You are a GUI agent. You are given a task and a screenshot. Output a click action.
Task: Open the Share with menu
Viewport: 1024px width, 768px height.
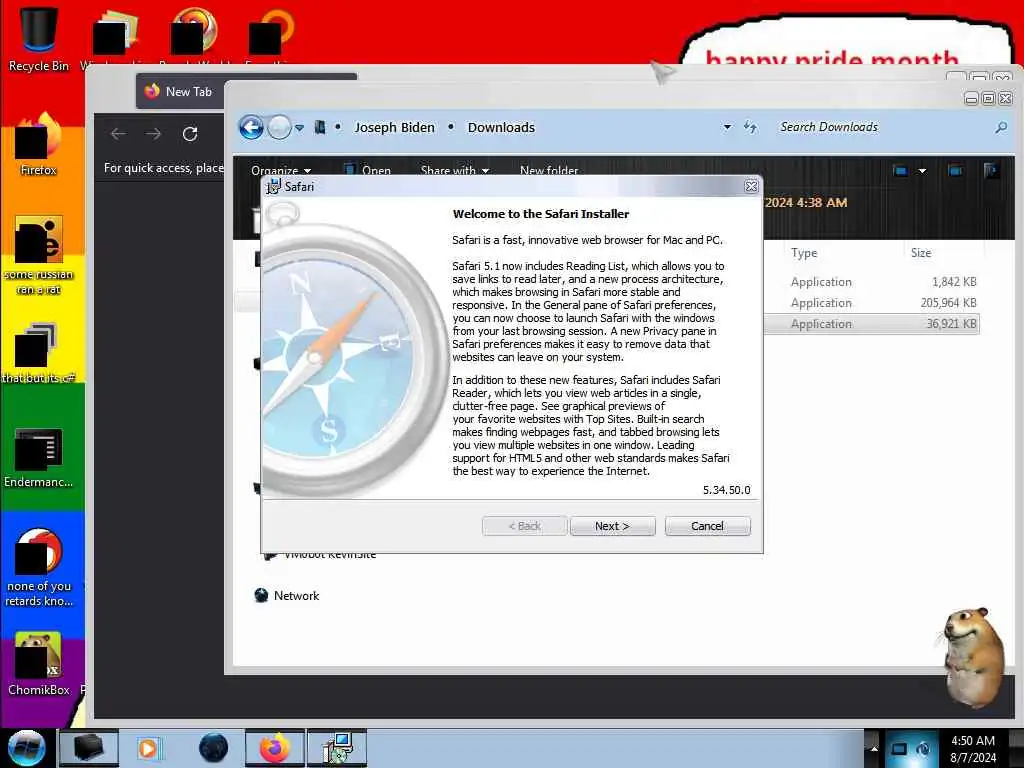point(455,170)
